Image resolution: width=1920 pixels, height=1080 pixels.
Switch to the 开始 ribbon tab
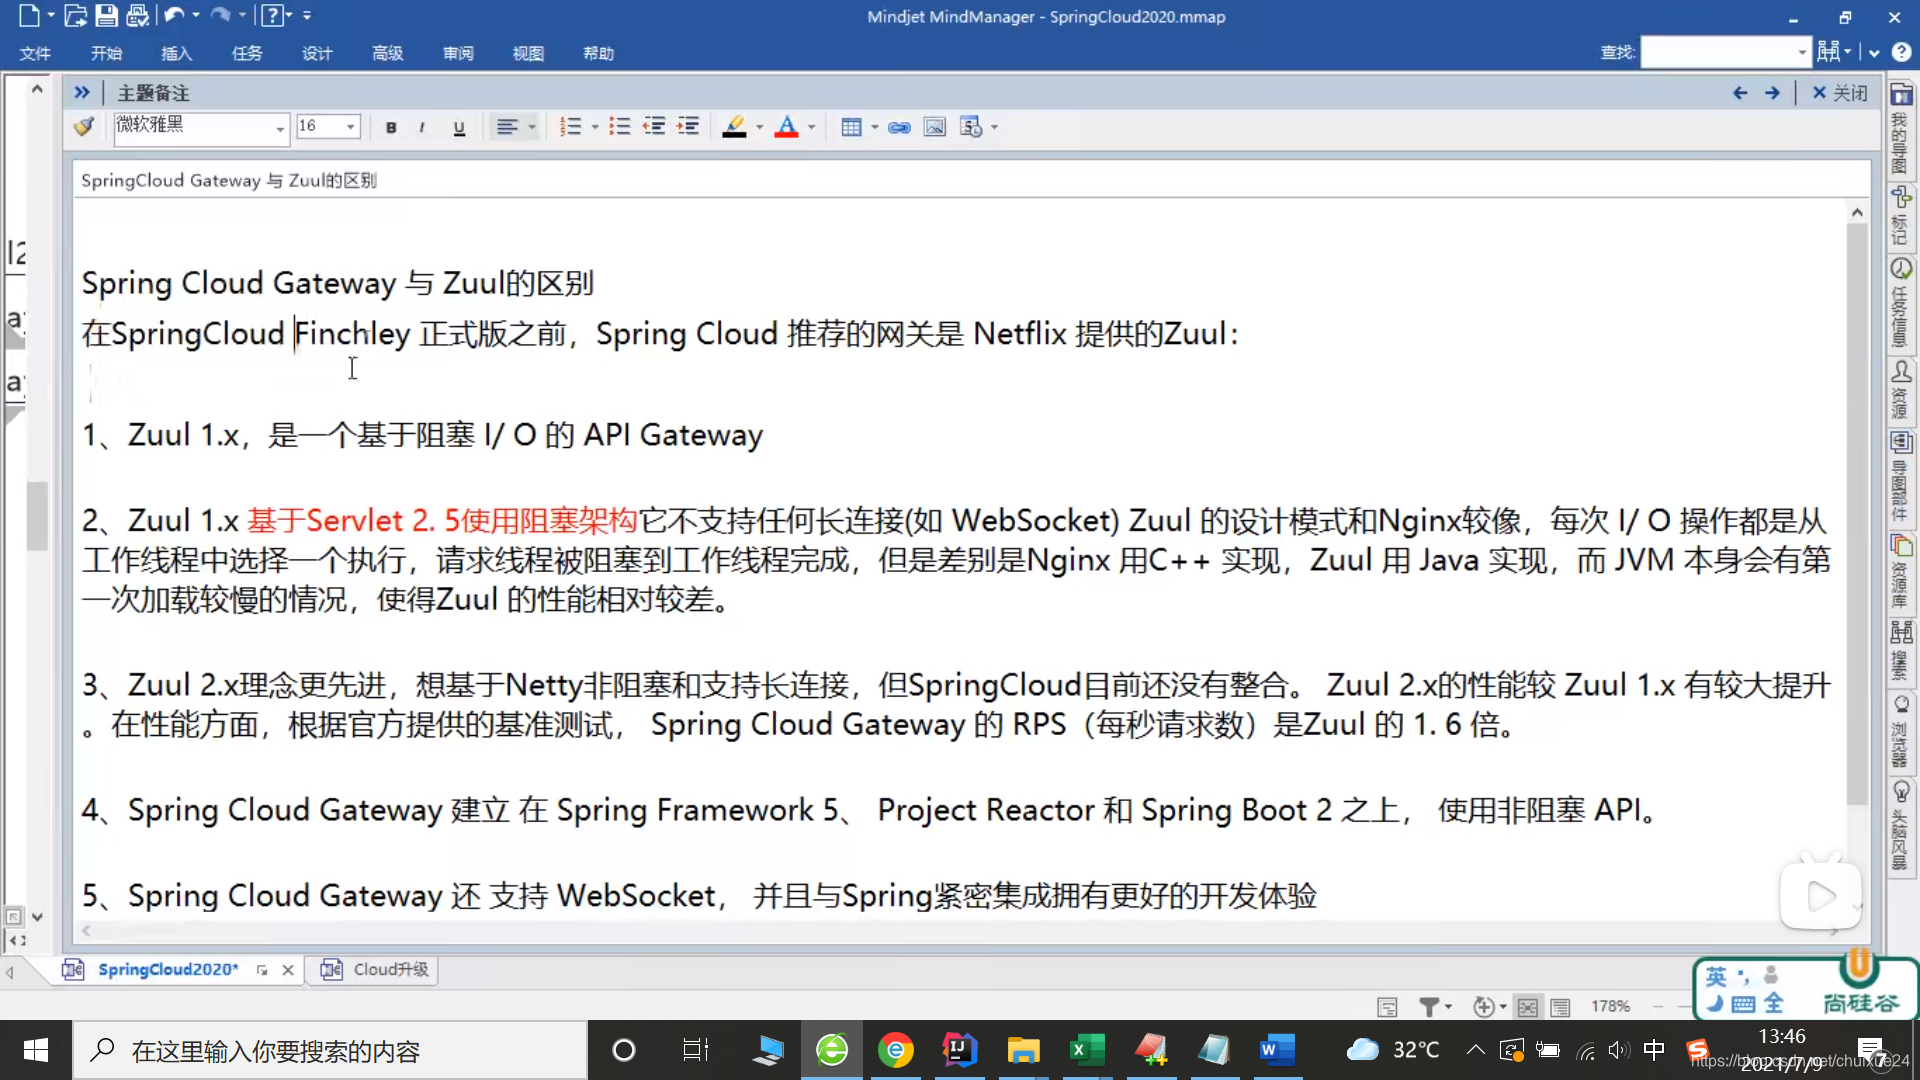(x=106, y=53)
